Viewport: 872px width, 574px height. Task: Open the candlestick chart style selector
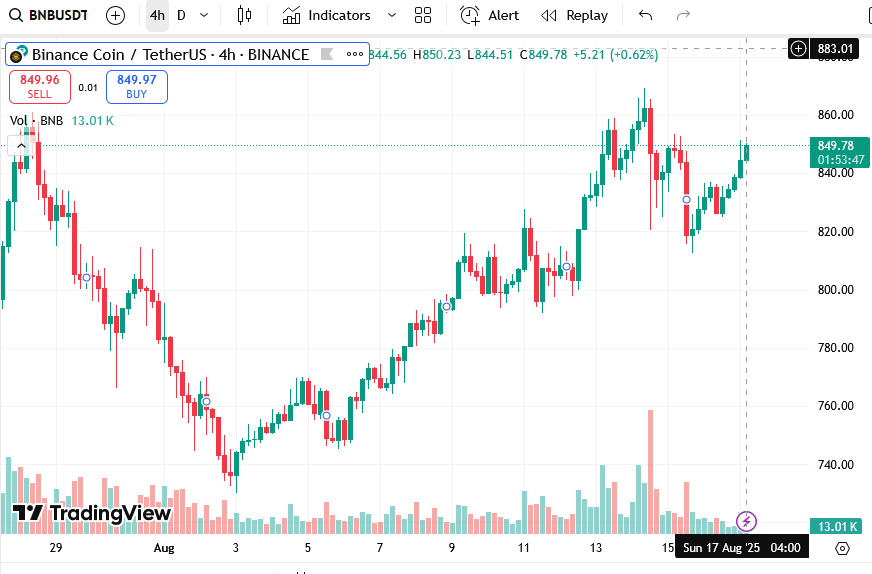point(244,15)
